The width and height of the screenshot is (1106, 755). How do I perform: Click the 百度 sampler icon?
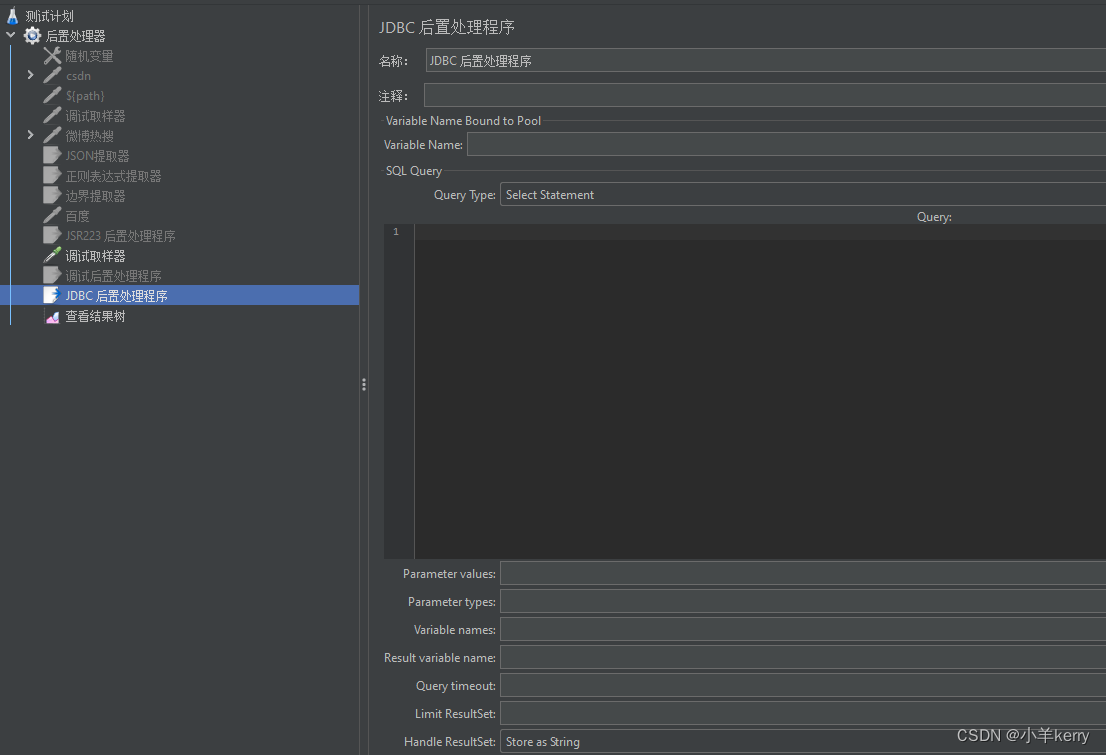coord(52,215)
